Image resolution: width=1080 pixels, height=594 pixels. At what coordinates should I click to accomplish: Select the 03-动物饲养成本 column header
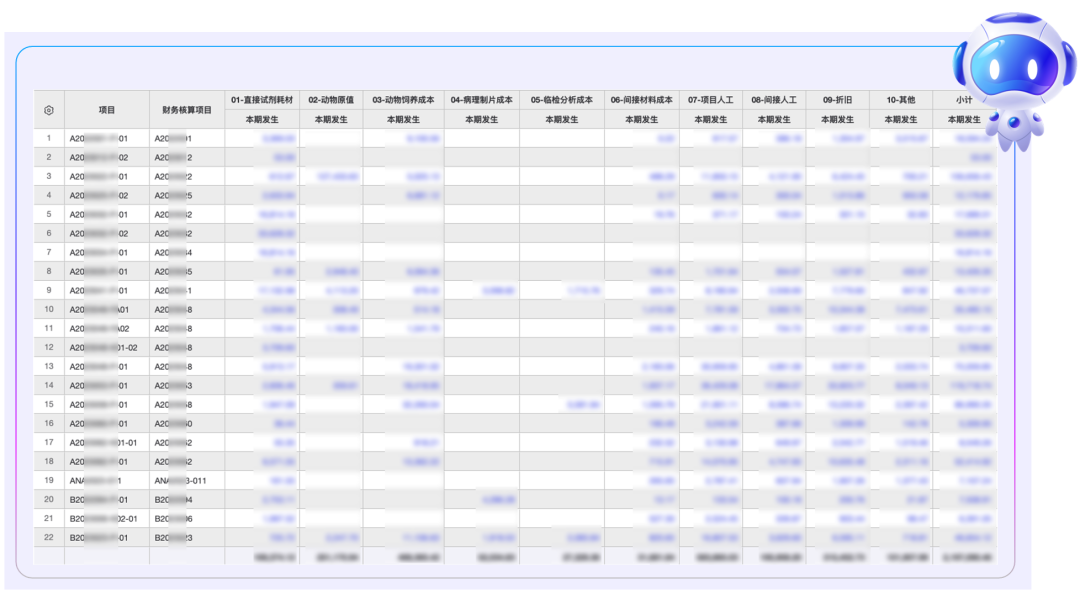click(x=403, y=100)
